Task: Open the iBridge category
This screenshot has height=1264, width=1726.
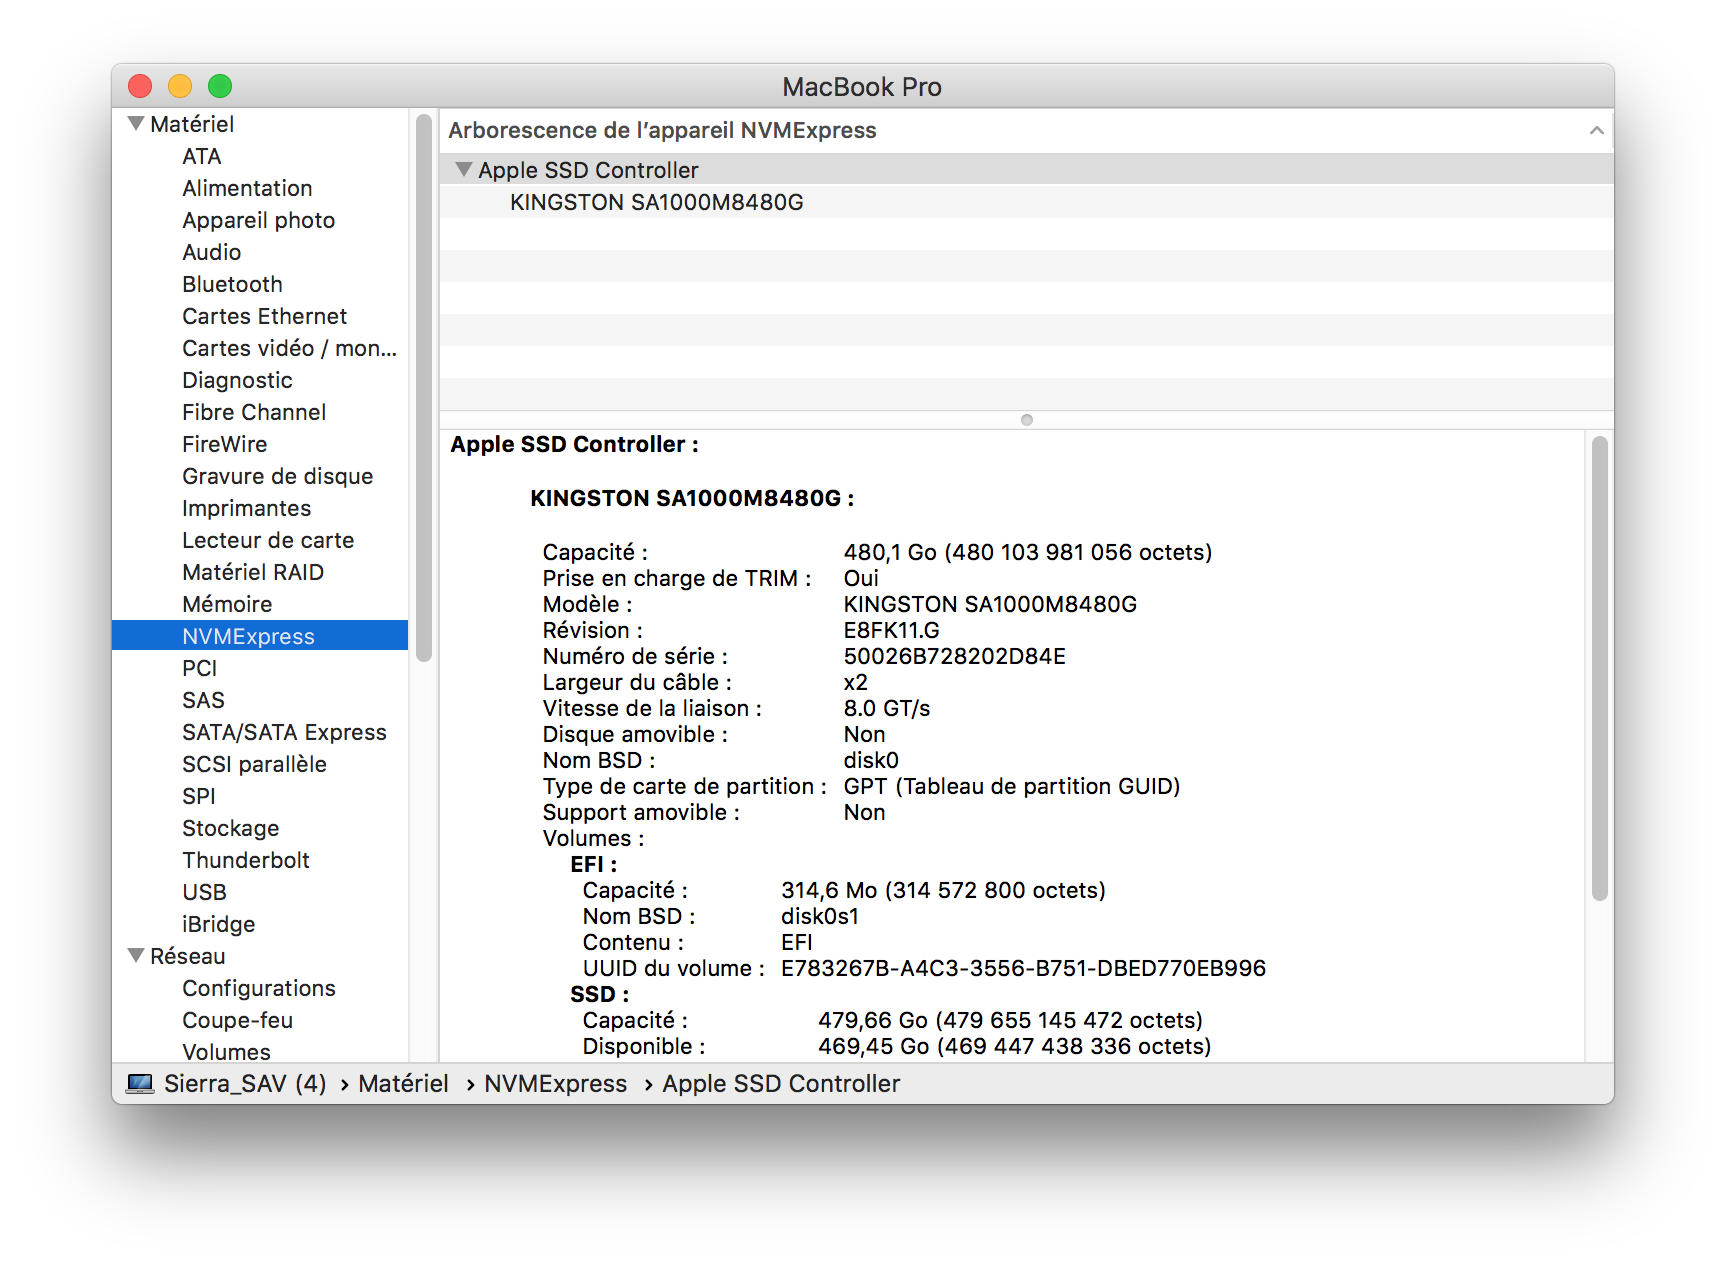Action: pos(218,924)
